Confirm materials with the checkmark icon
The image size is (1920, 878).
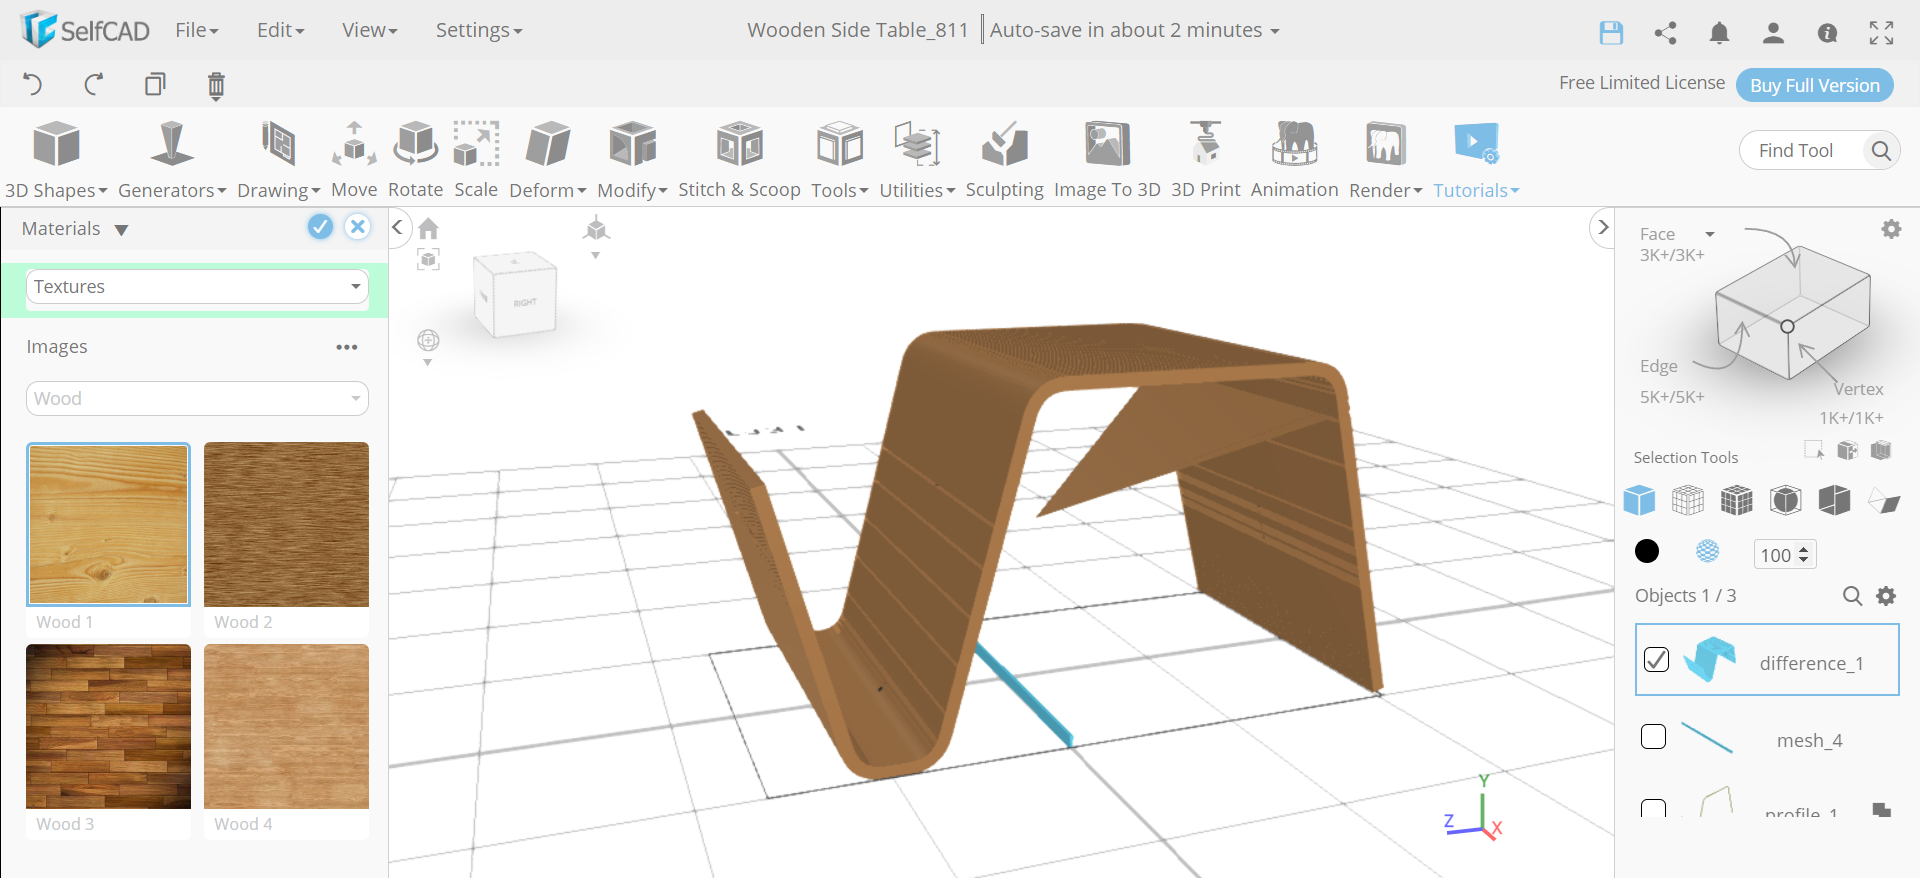(x=320, y=227)
